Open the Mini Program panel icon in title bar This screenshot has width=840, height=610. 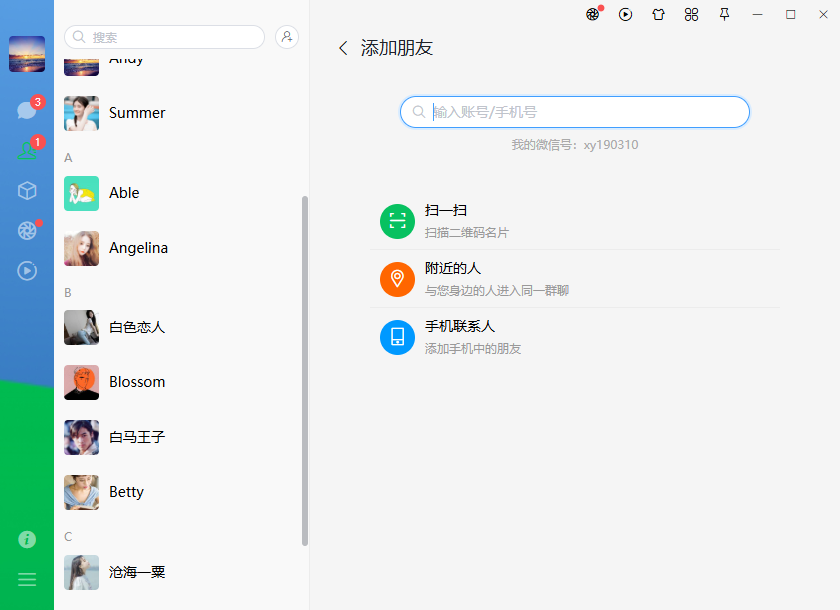(691, 15)
